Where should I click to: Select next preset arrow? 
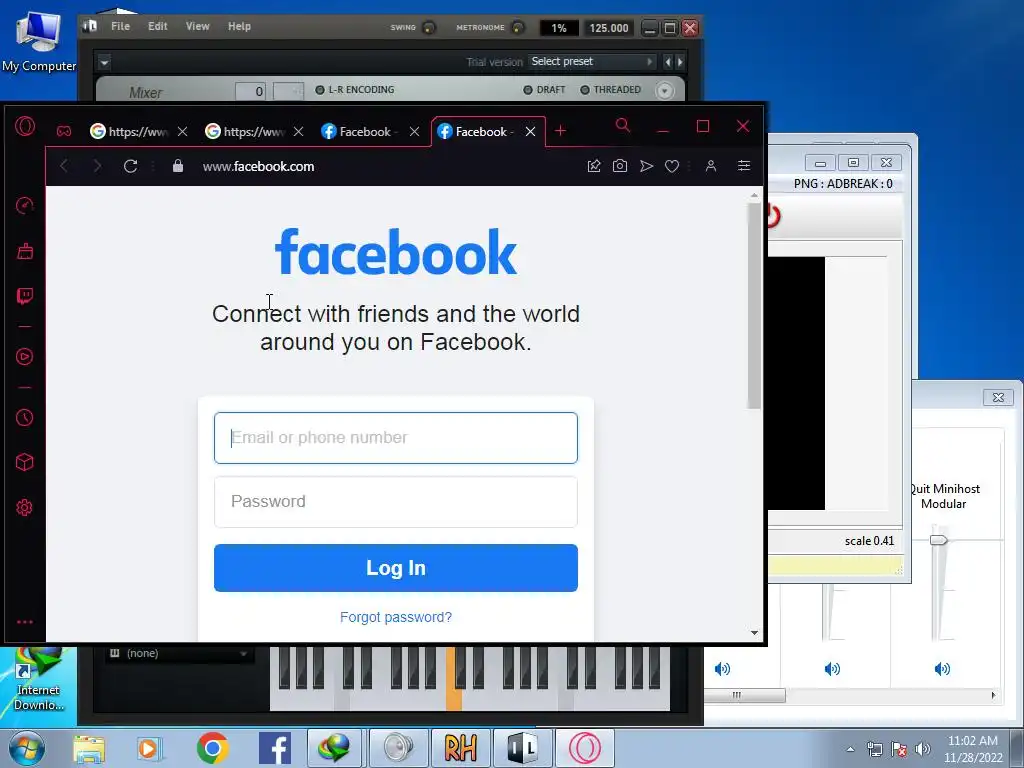pyautogui.click(x=680, y=62)
